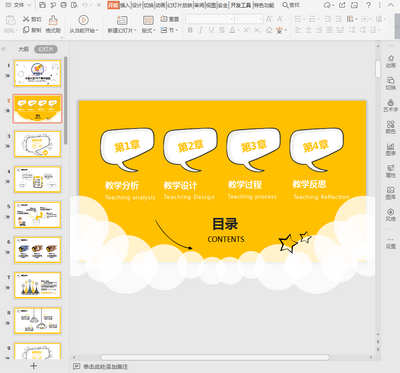400x373 pixels.
Task: Select slide 1 thumbnail
Action: [x=38, y=73]
